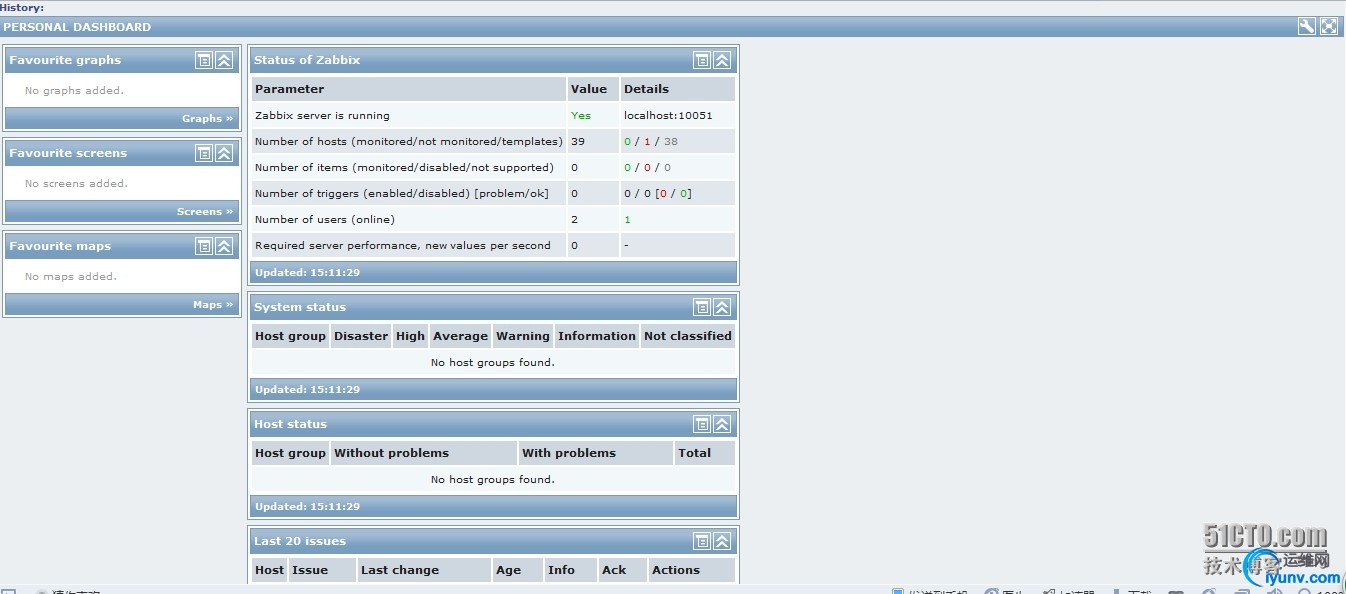
Task: Click the Warning column header
Action: 523,336
